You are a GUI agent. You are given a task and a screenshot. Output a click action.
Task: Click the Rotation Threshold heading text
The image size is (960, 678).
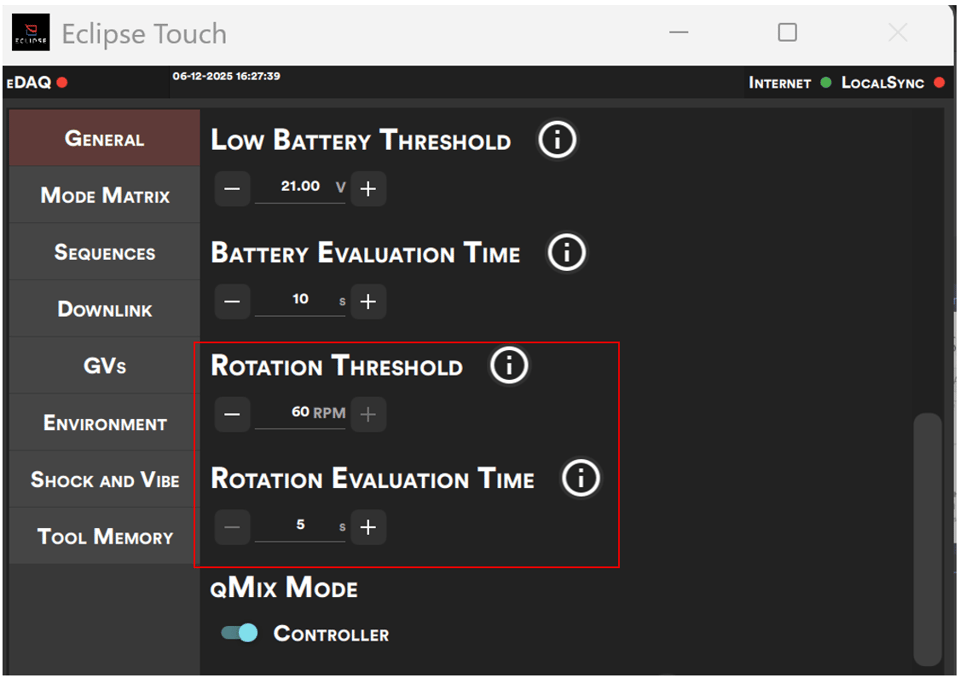(337, 366)
